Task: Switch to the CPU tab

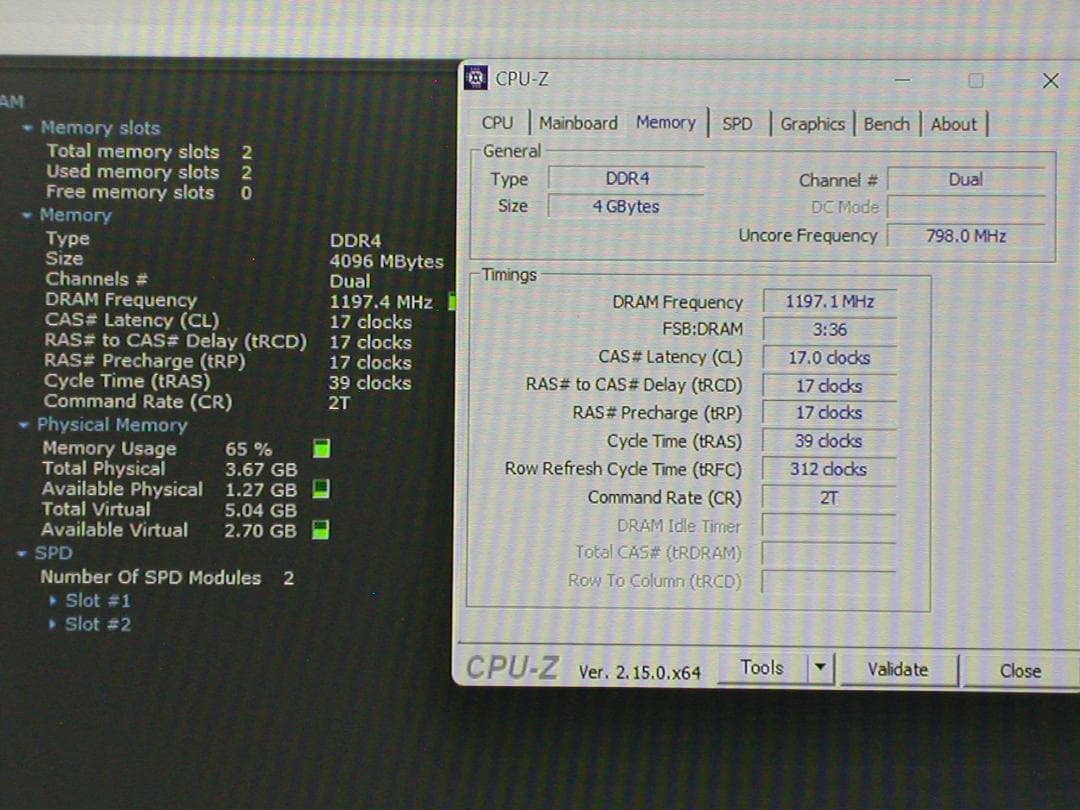Action: click(497, 122)
